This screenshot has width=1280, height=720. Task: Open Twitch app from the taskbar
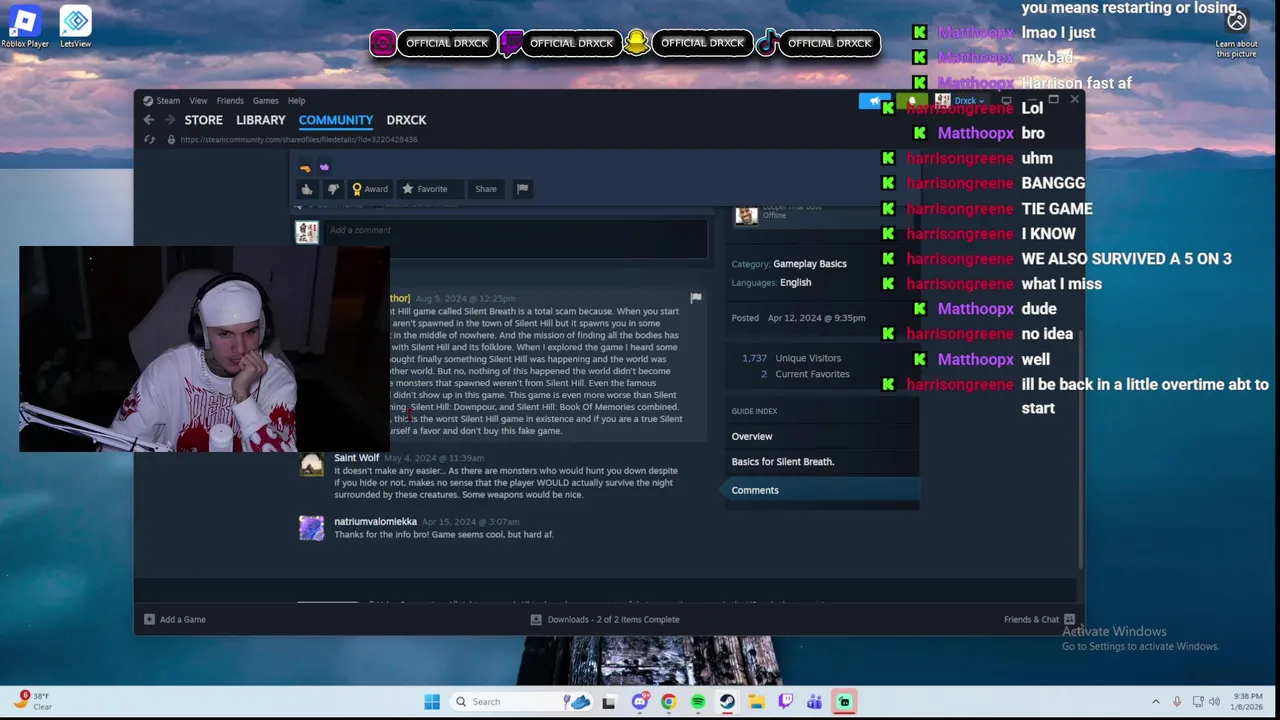point(786,702)
